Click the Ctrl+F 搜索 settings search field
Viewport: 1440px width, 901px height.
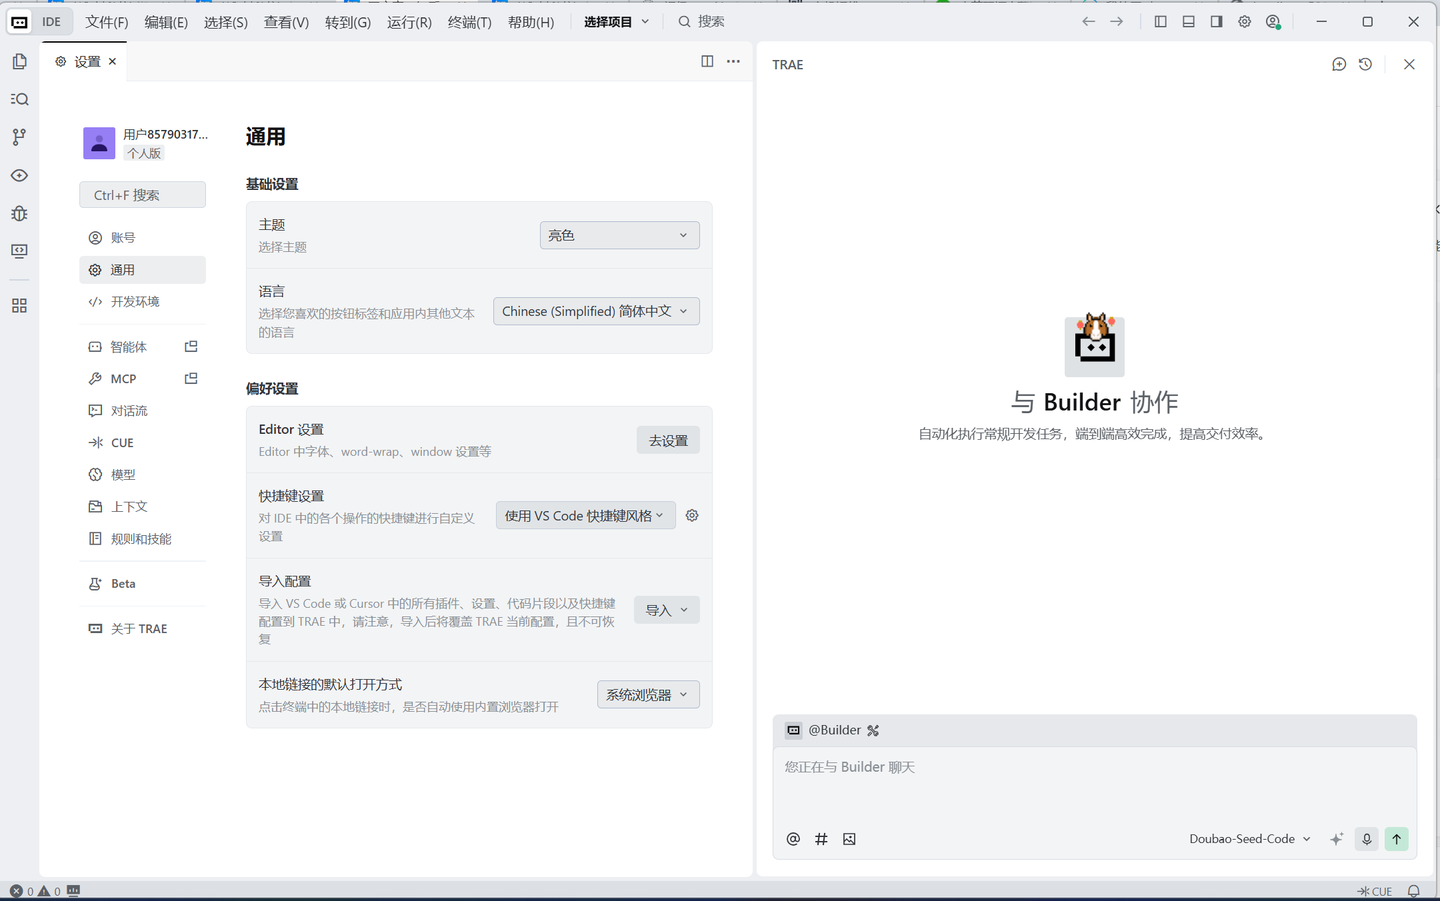tap(142, 195)
